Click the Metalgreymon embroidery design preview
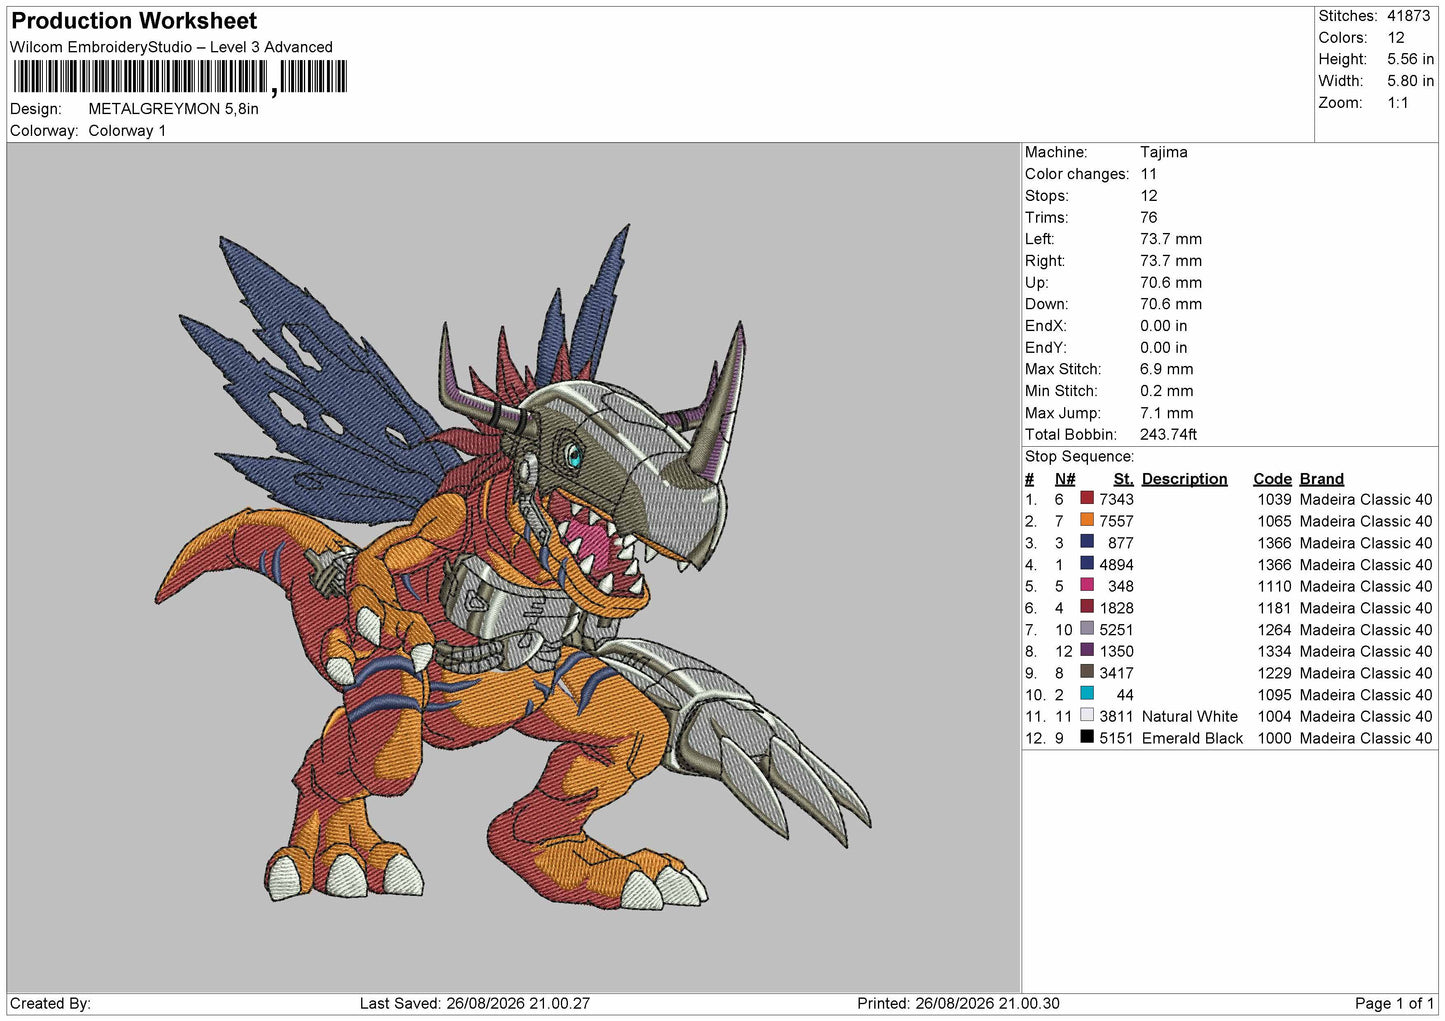1445x1021 pixels. point(513,567)
